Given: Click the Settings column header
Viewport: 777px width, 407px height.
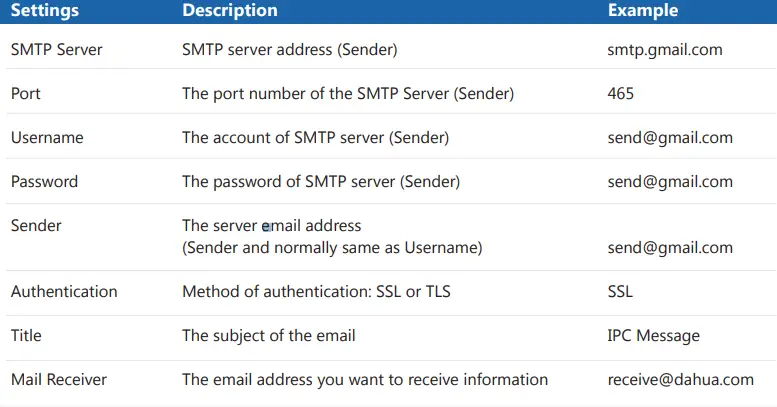Looking at the screenshot, I should pyautogui.click(x=45, y=11).
